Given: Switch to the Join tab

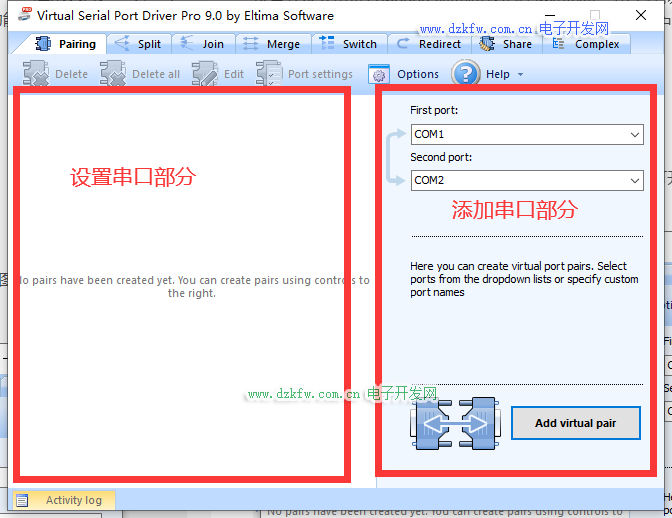Looking at the screenshot, I should tap(203, 44).
